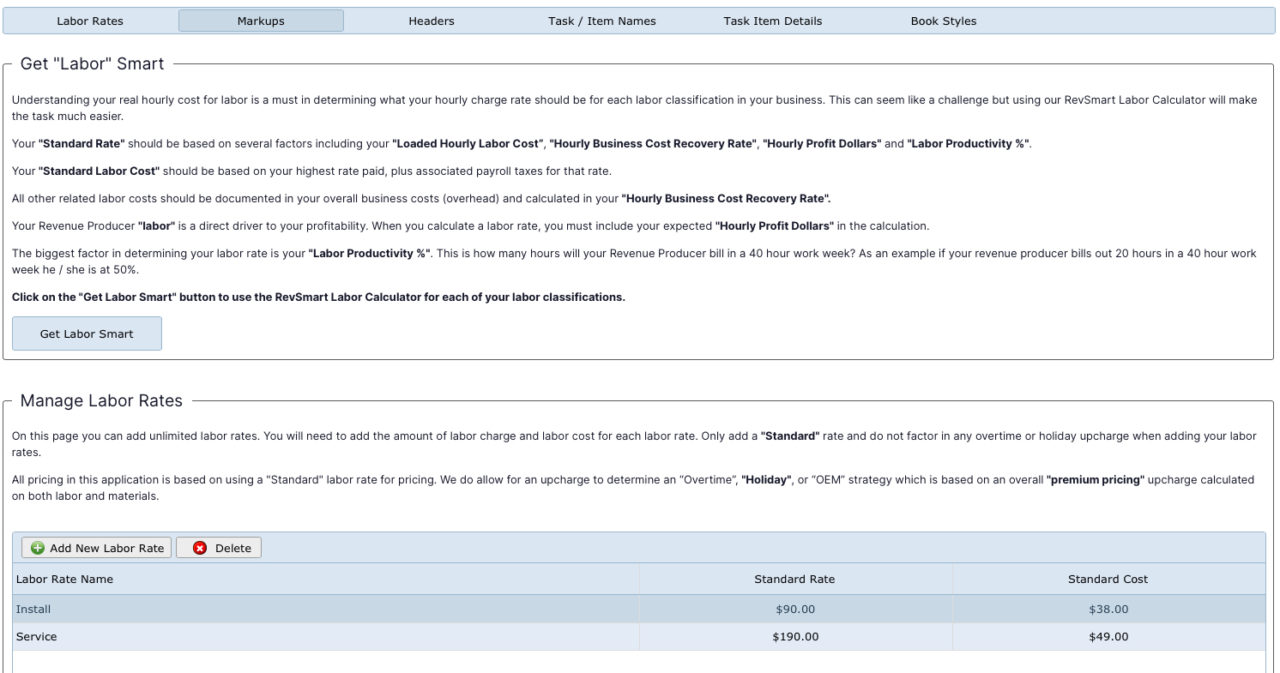The image size is (1280, 673).
Task: Select the Task Item Details tab
Action: (772, 21)
